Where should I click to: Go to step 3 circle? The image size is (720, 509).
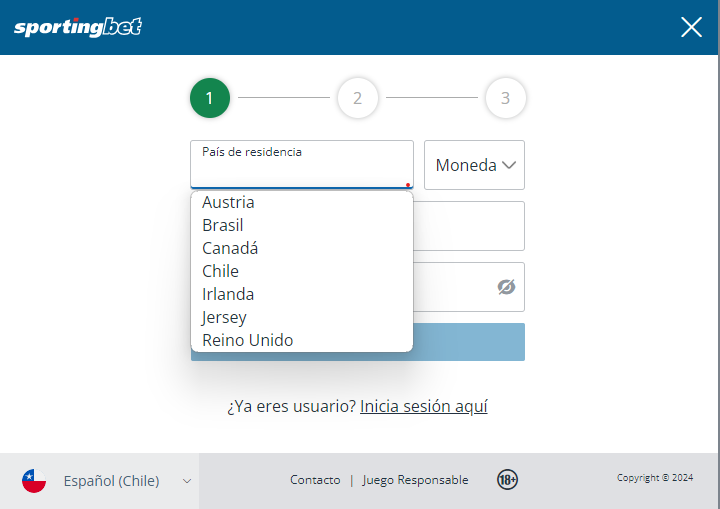coord(505,98)
